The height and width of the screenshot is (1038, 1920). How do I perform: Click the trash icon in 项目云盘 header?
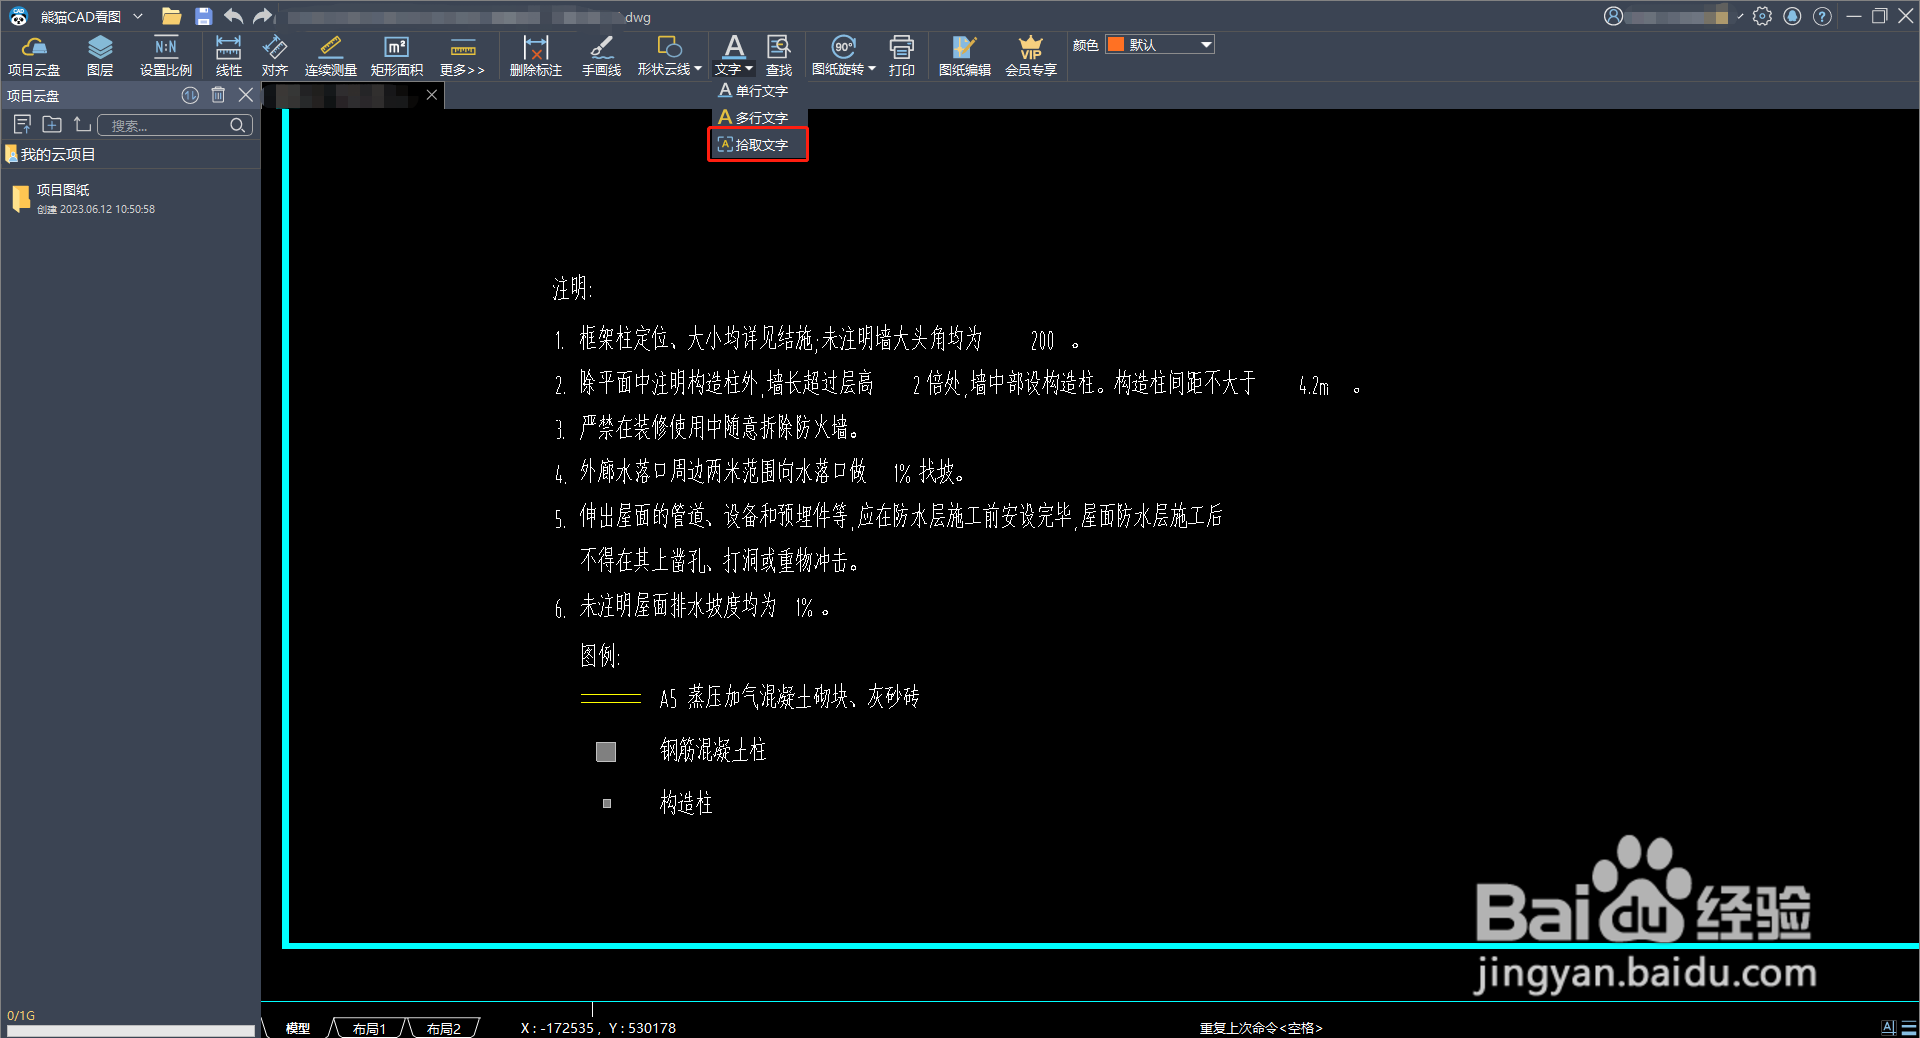pyautogui.click(x=218, y=95)
